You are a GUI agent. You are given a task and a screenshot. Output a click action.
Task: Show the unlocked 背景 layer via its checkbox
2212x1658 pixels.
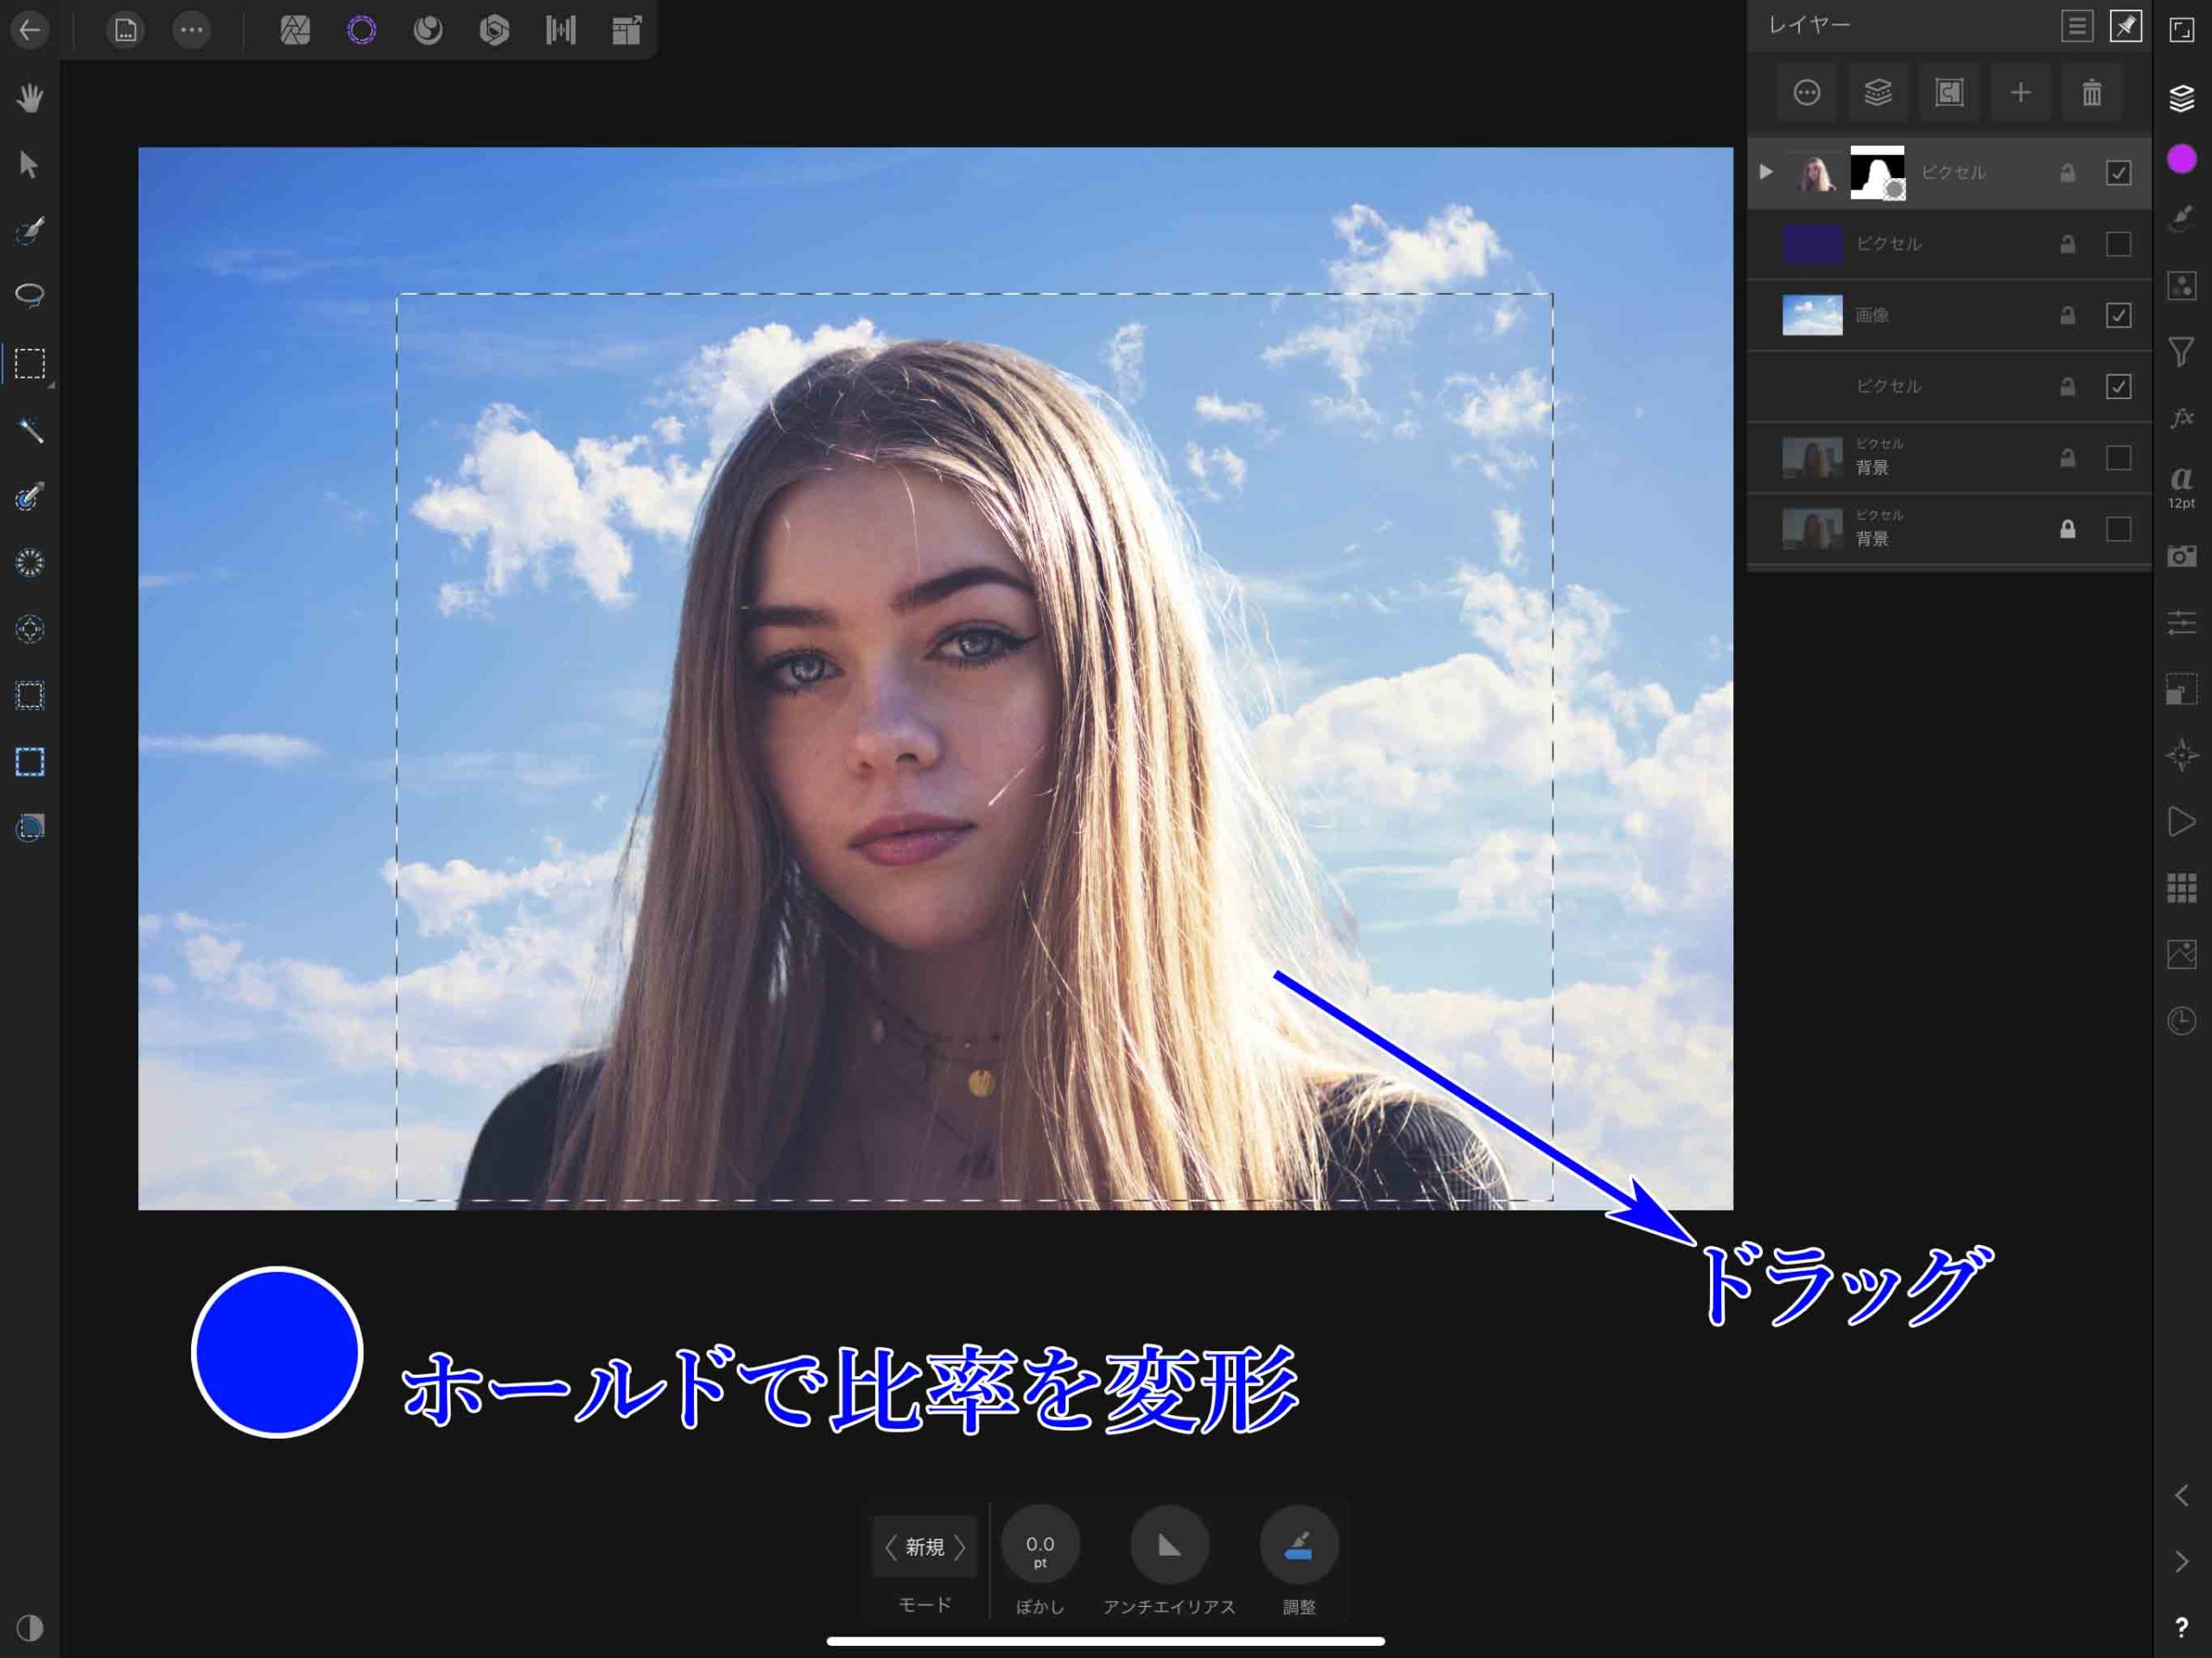pos(2118,458)
